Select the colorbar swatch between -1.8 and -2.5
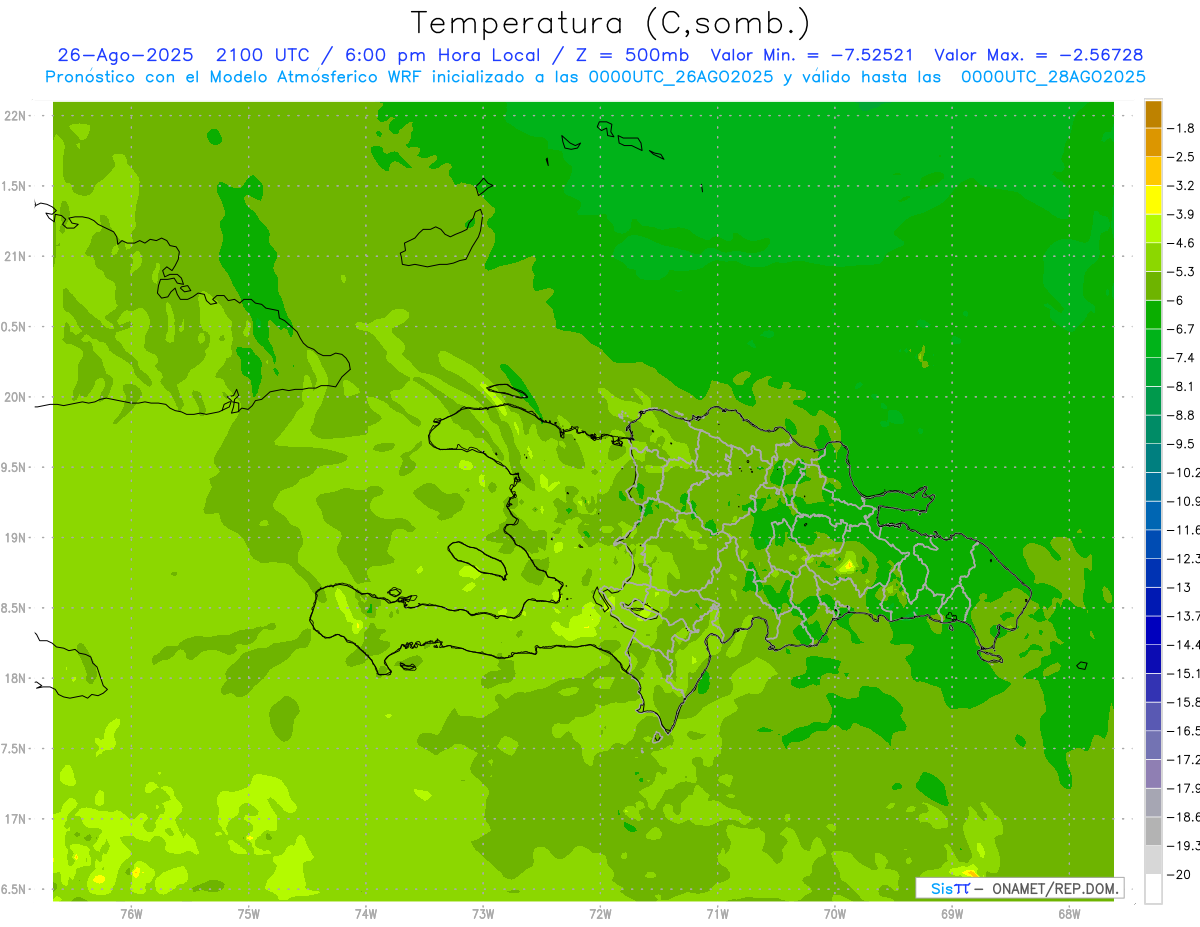Screen dimensions: 1200x927 point(1153,143)
